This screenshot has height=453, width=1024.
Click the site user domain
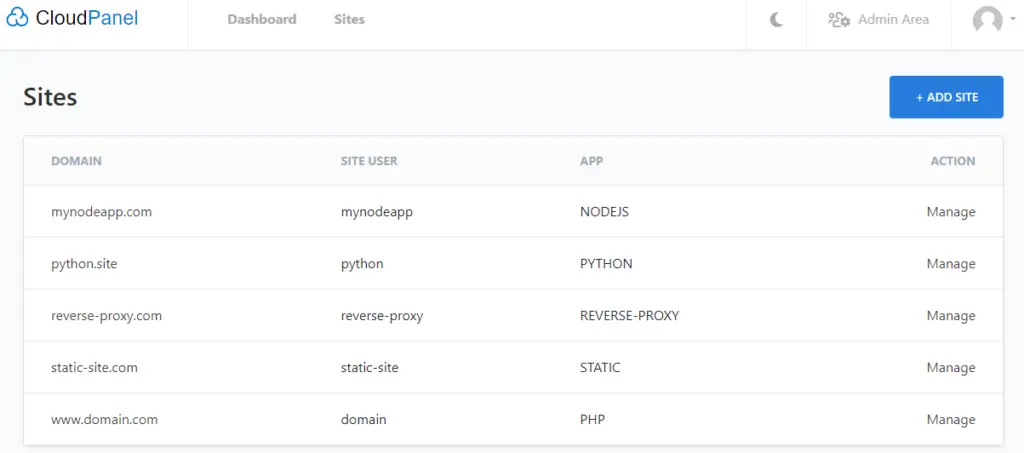point(364,420)
